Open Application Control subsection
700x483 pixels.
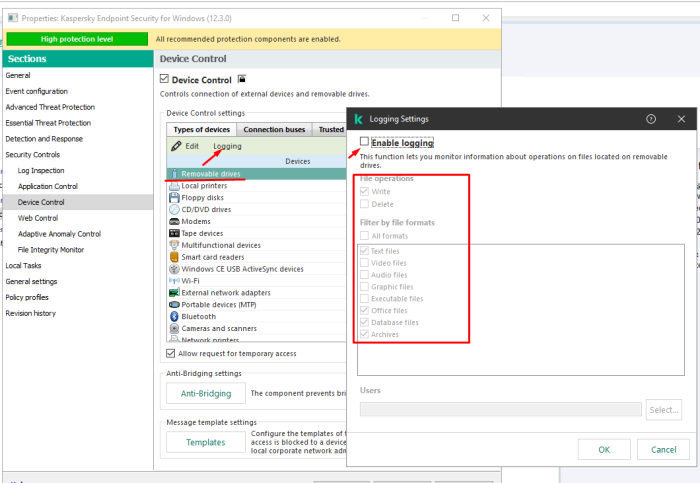tap(48, 187)
